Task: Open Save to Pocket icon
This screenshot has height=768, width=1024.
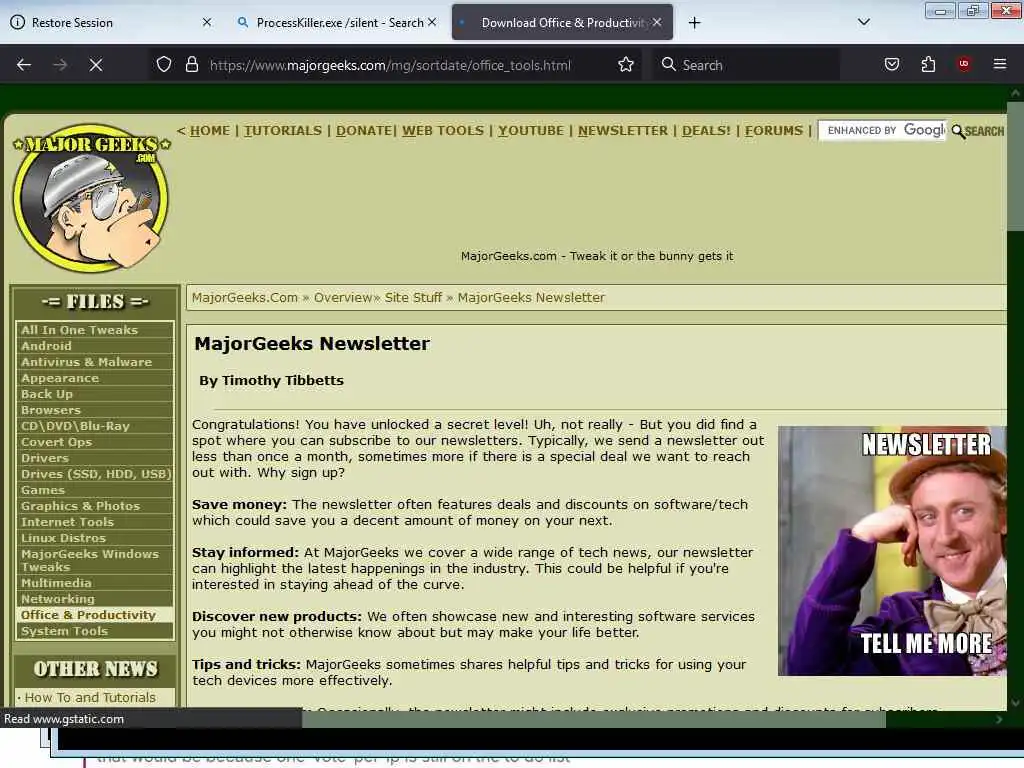Action: click(891, 64)
